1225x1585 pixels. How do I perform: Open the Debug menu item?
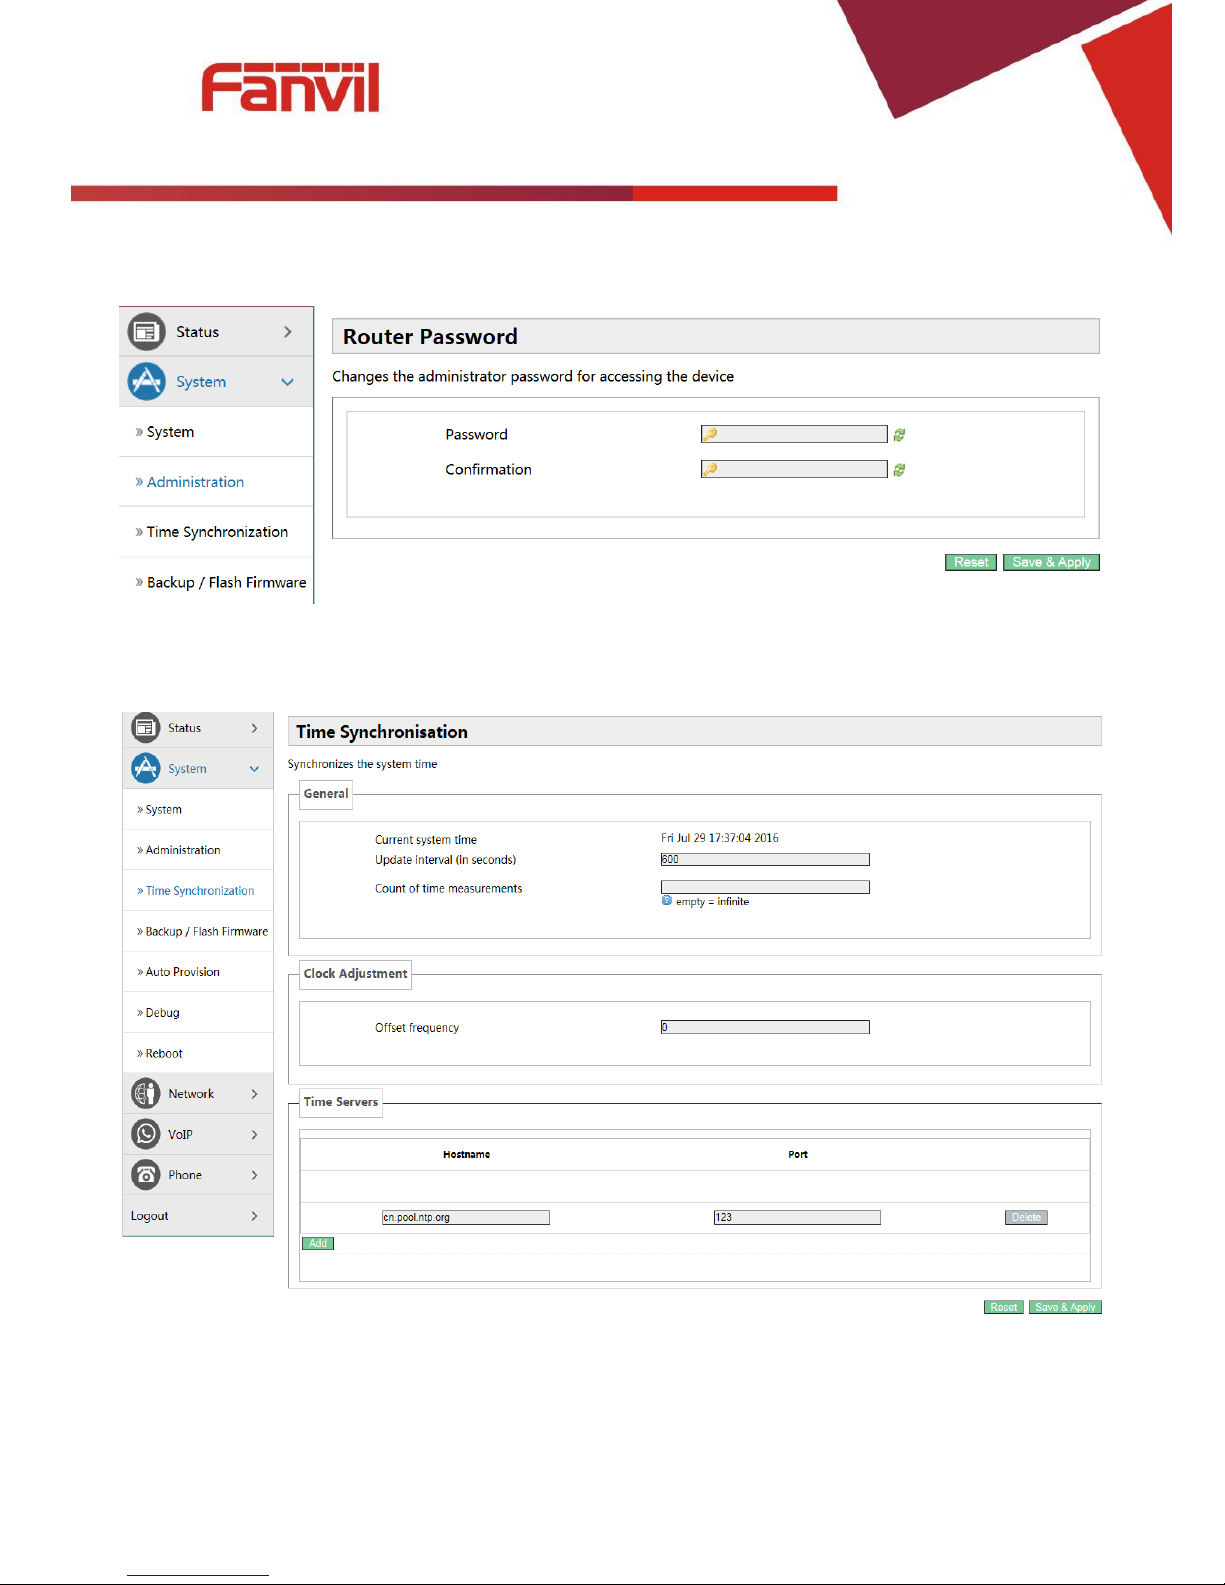[158, 1013]
